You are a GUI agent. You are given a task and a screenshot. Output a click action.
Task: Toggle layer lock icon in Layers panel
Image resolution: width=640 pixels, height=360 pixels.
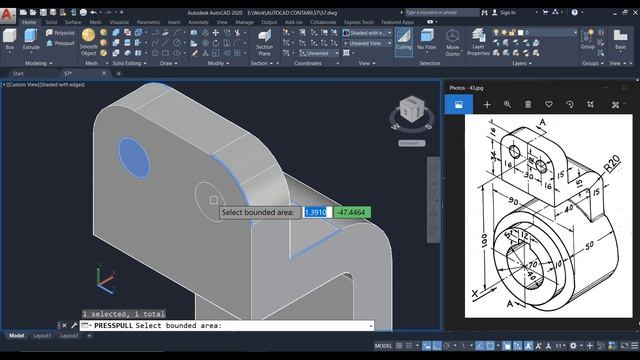pyautogui.click(x=512, y=32)
